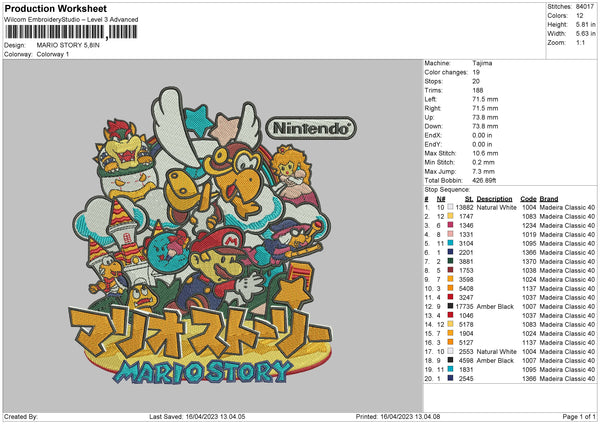Click the embroidery design preview image
Image resolution: width=600 pixels, height=424 pixels.
pyautogui.click(x=213, y=235)
